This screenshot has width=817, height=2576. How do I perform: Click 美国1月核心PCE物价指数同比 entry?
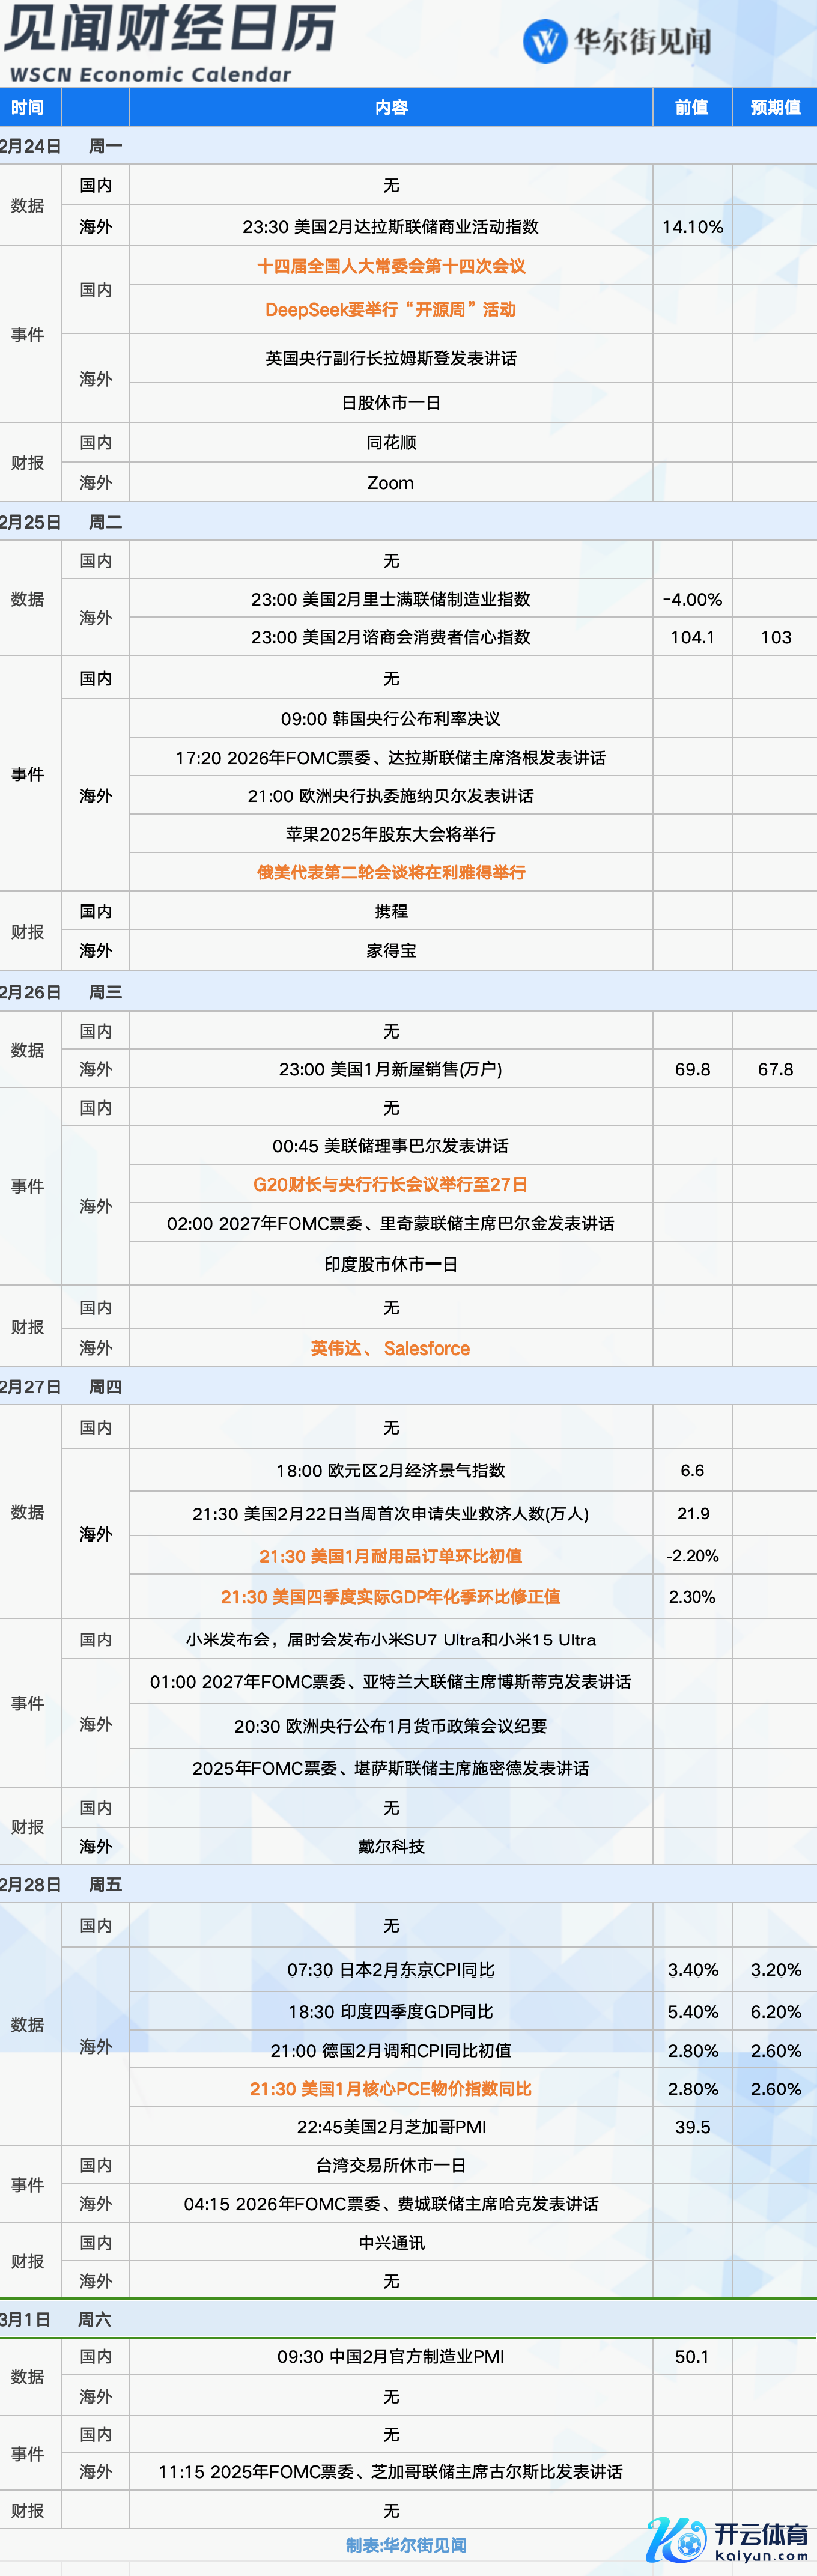click(390, 2089)
